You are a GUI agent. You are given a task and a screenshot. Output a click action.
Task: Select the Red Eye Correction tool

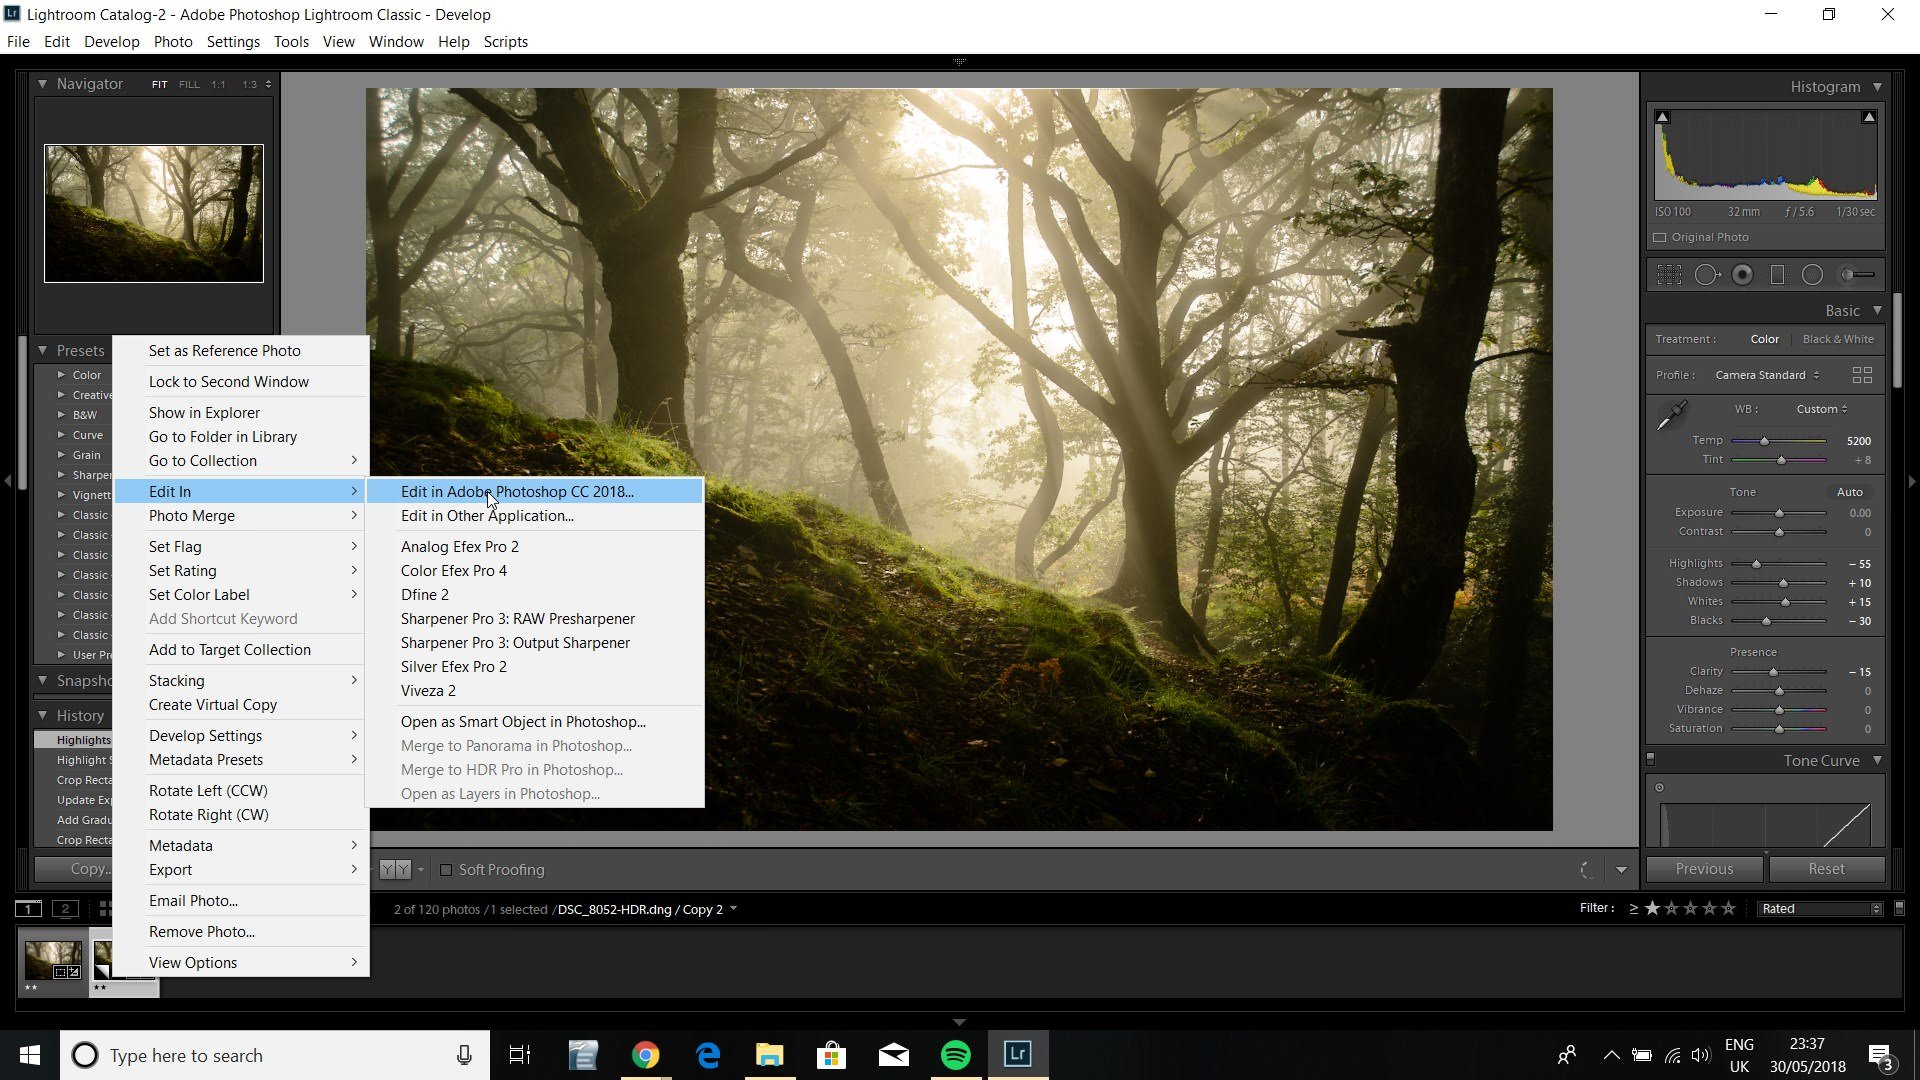(x=1742, y=274)
